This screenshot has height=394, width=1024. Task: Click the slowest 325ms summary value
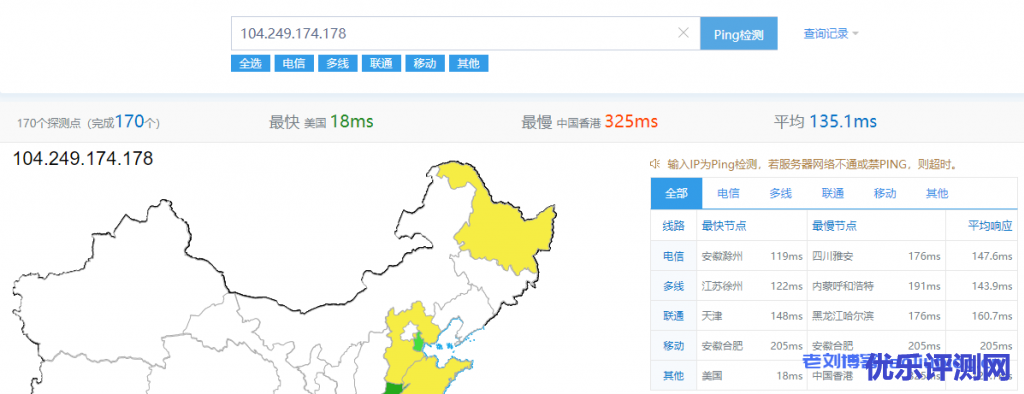click(x=631, y=122)
